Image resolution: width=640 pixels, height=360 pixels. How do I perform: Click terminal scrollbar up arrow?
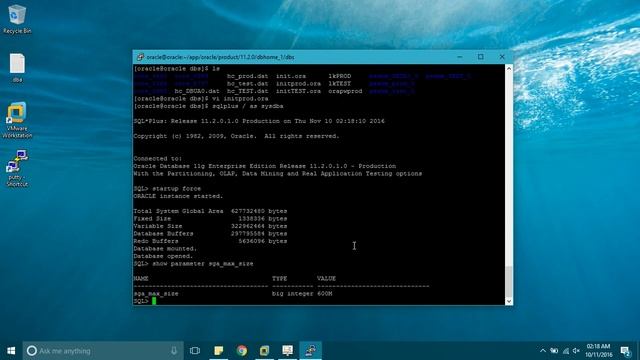coord(509,69)
